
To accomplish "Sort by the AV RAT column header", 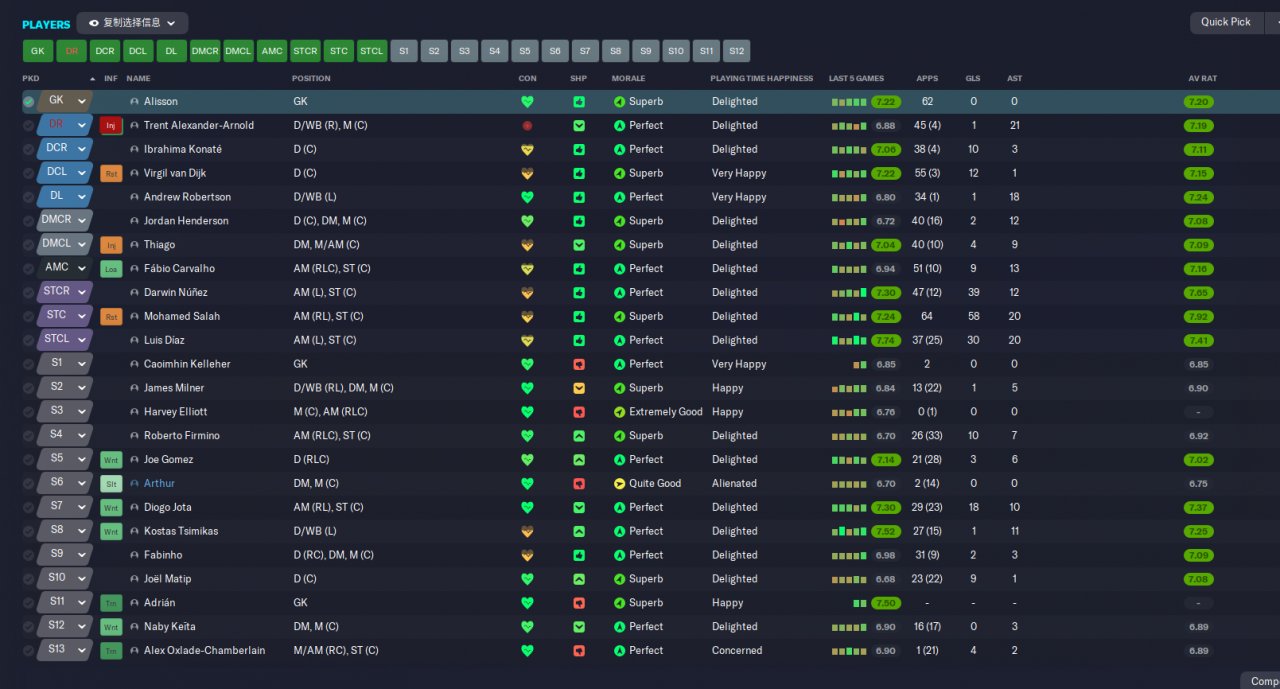I will [1202, 78].
